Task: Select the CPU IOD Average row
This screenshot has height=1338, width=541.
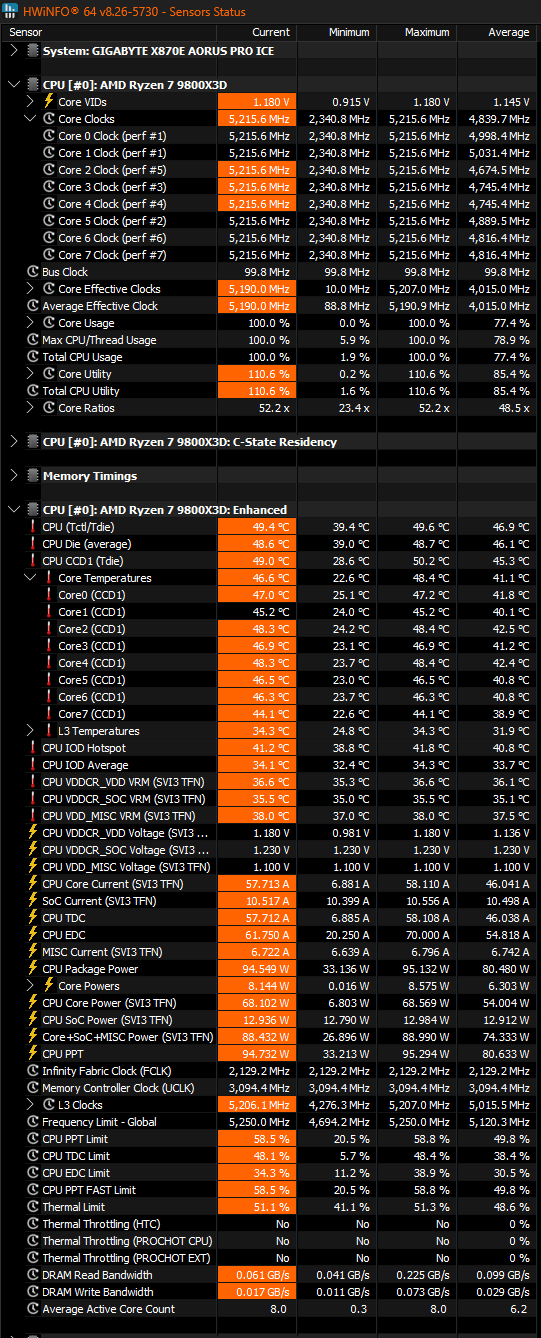Action: [270, 765]
